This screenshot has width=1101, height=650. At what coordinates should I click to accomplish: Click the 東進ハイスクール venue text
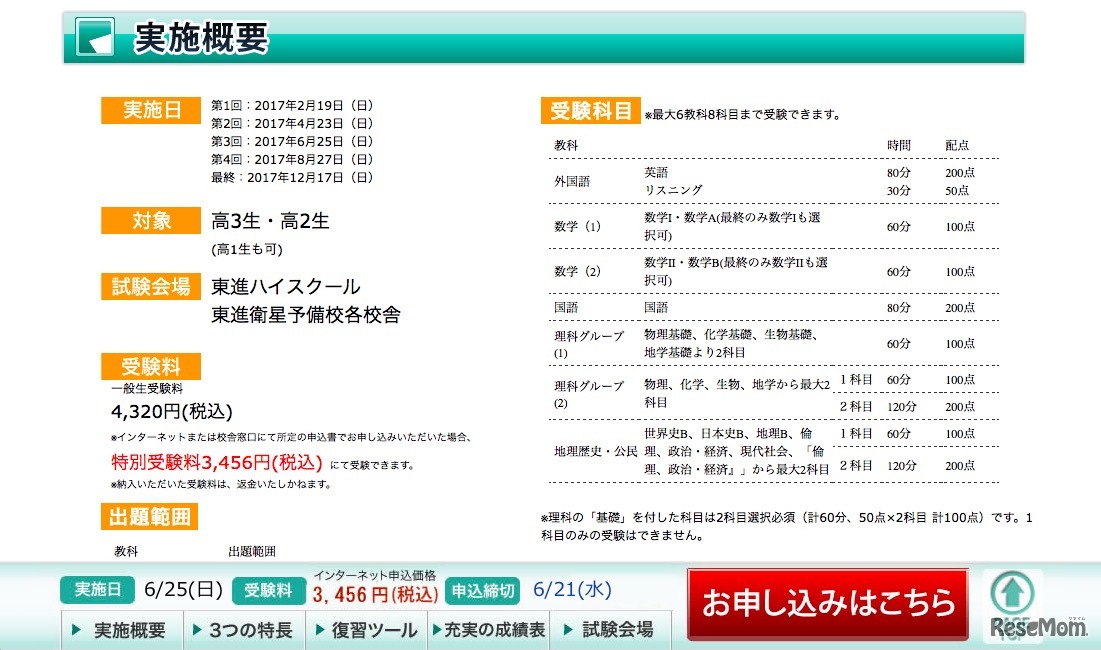tap(286, 286)
